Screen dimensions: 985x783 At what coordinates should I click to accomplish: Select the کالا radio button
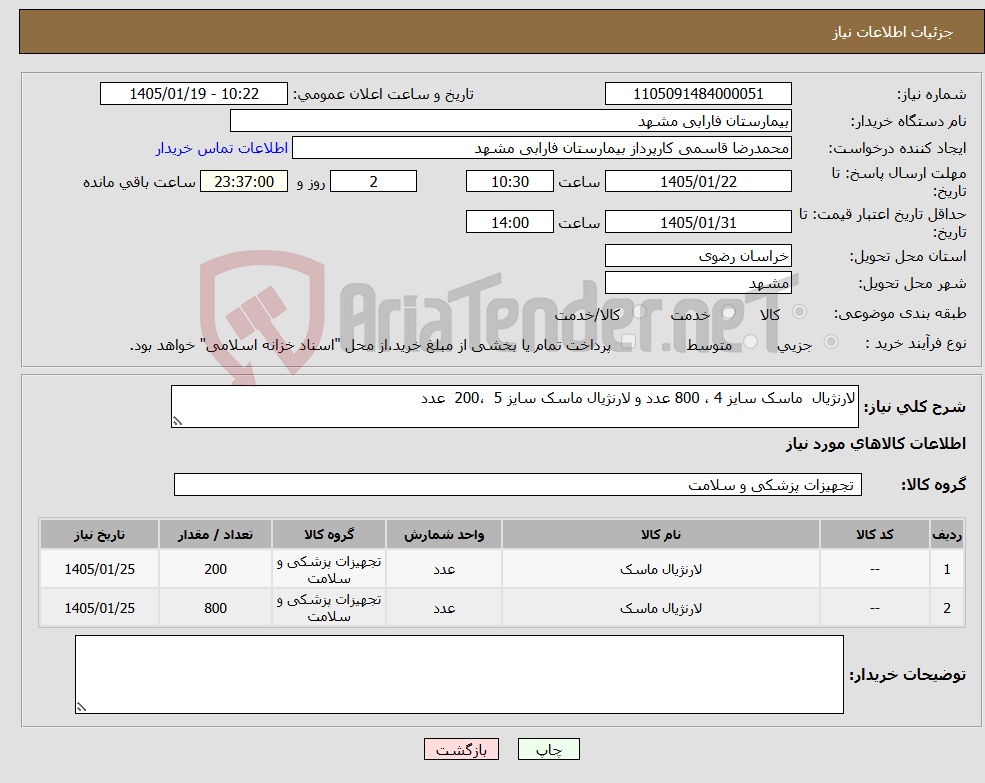coord(800,312)
